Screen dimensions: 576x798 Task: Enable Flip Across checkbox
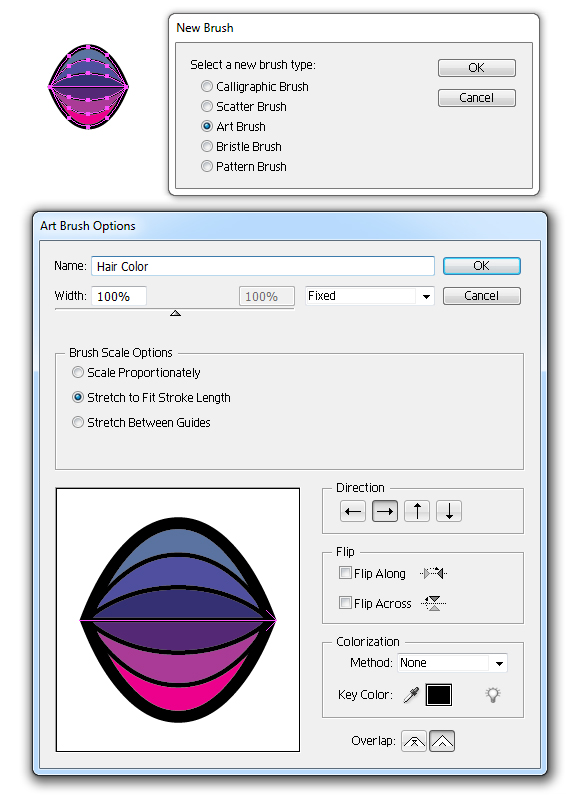[345, 603]
